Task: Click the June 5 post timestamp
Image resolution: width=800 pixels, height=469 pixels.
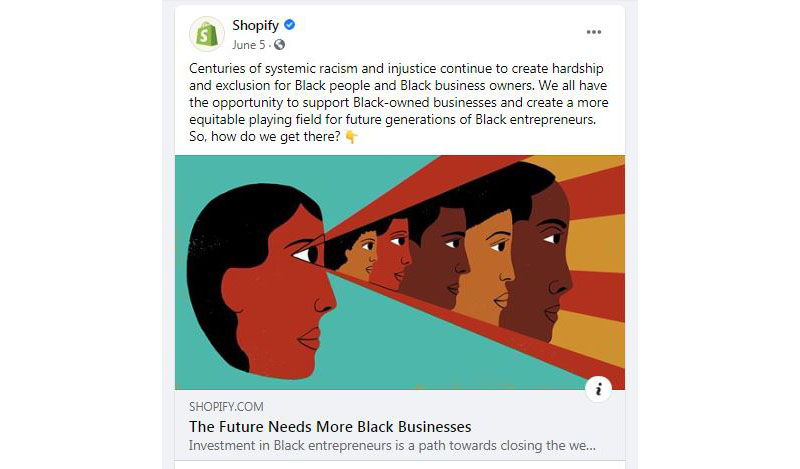Action: (x=250, y=45)
